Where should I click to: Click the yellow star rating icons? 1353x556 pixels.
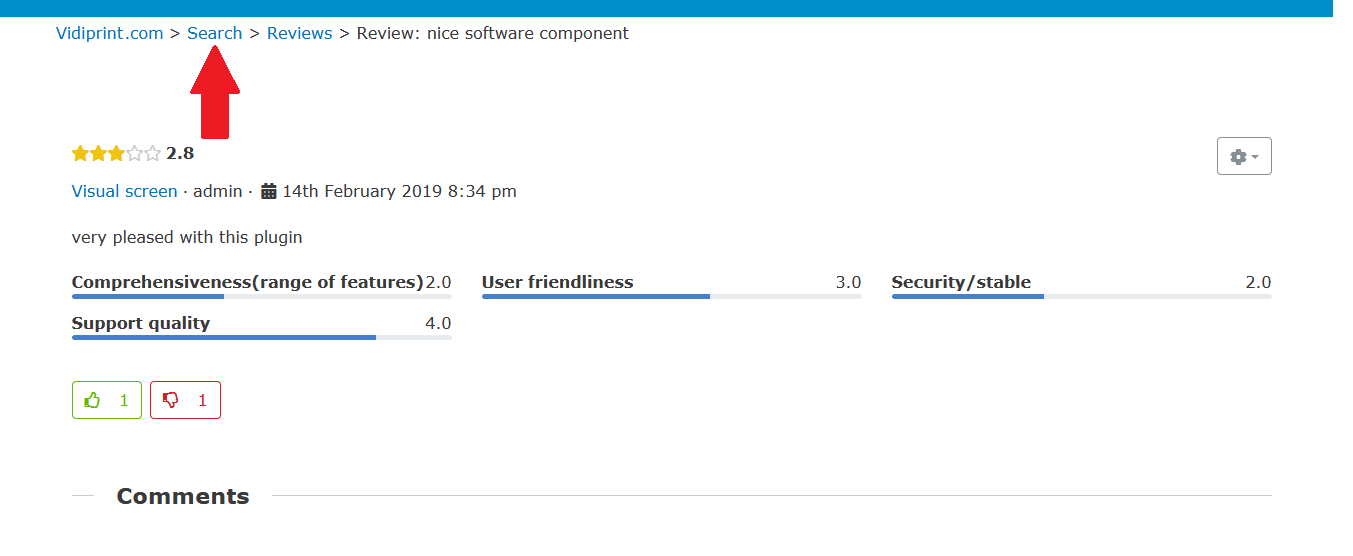click(x=98, y=153)
